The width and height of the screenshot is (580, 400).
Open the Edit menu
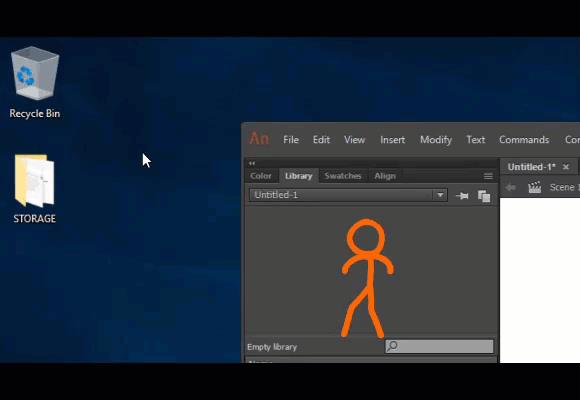(x=321, y=140)
